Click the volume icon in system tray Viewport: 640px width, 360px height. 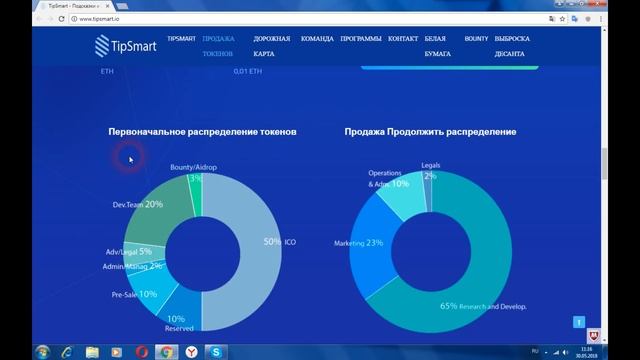click(x=566, y=352)
